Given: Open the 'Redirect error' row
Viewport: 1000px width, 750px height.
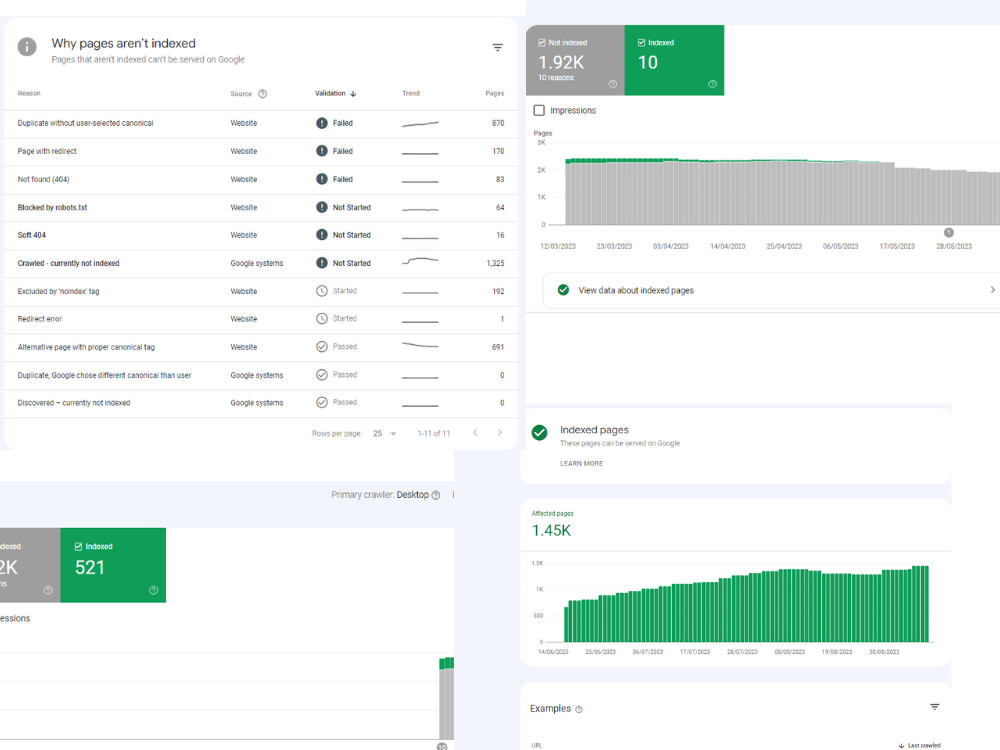Looking at the screenshot, I should pos(260,318).
